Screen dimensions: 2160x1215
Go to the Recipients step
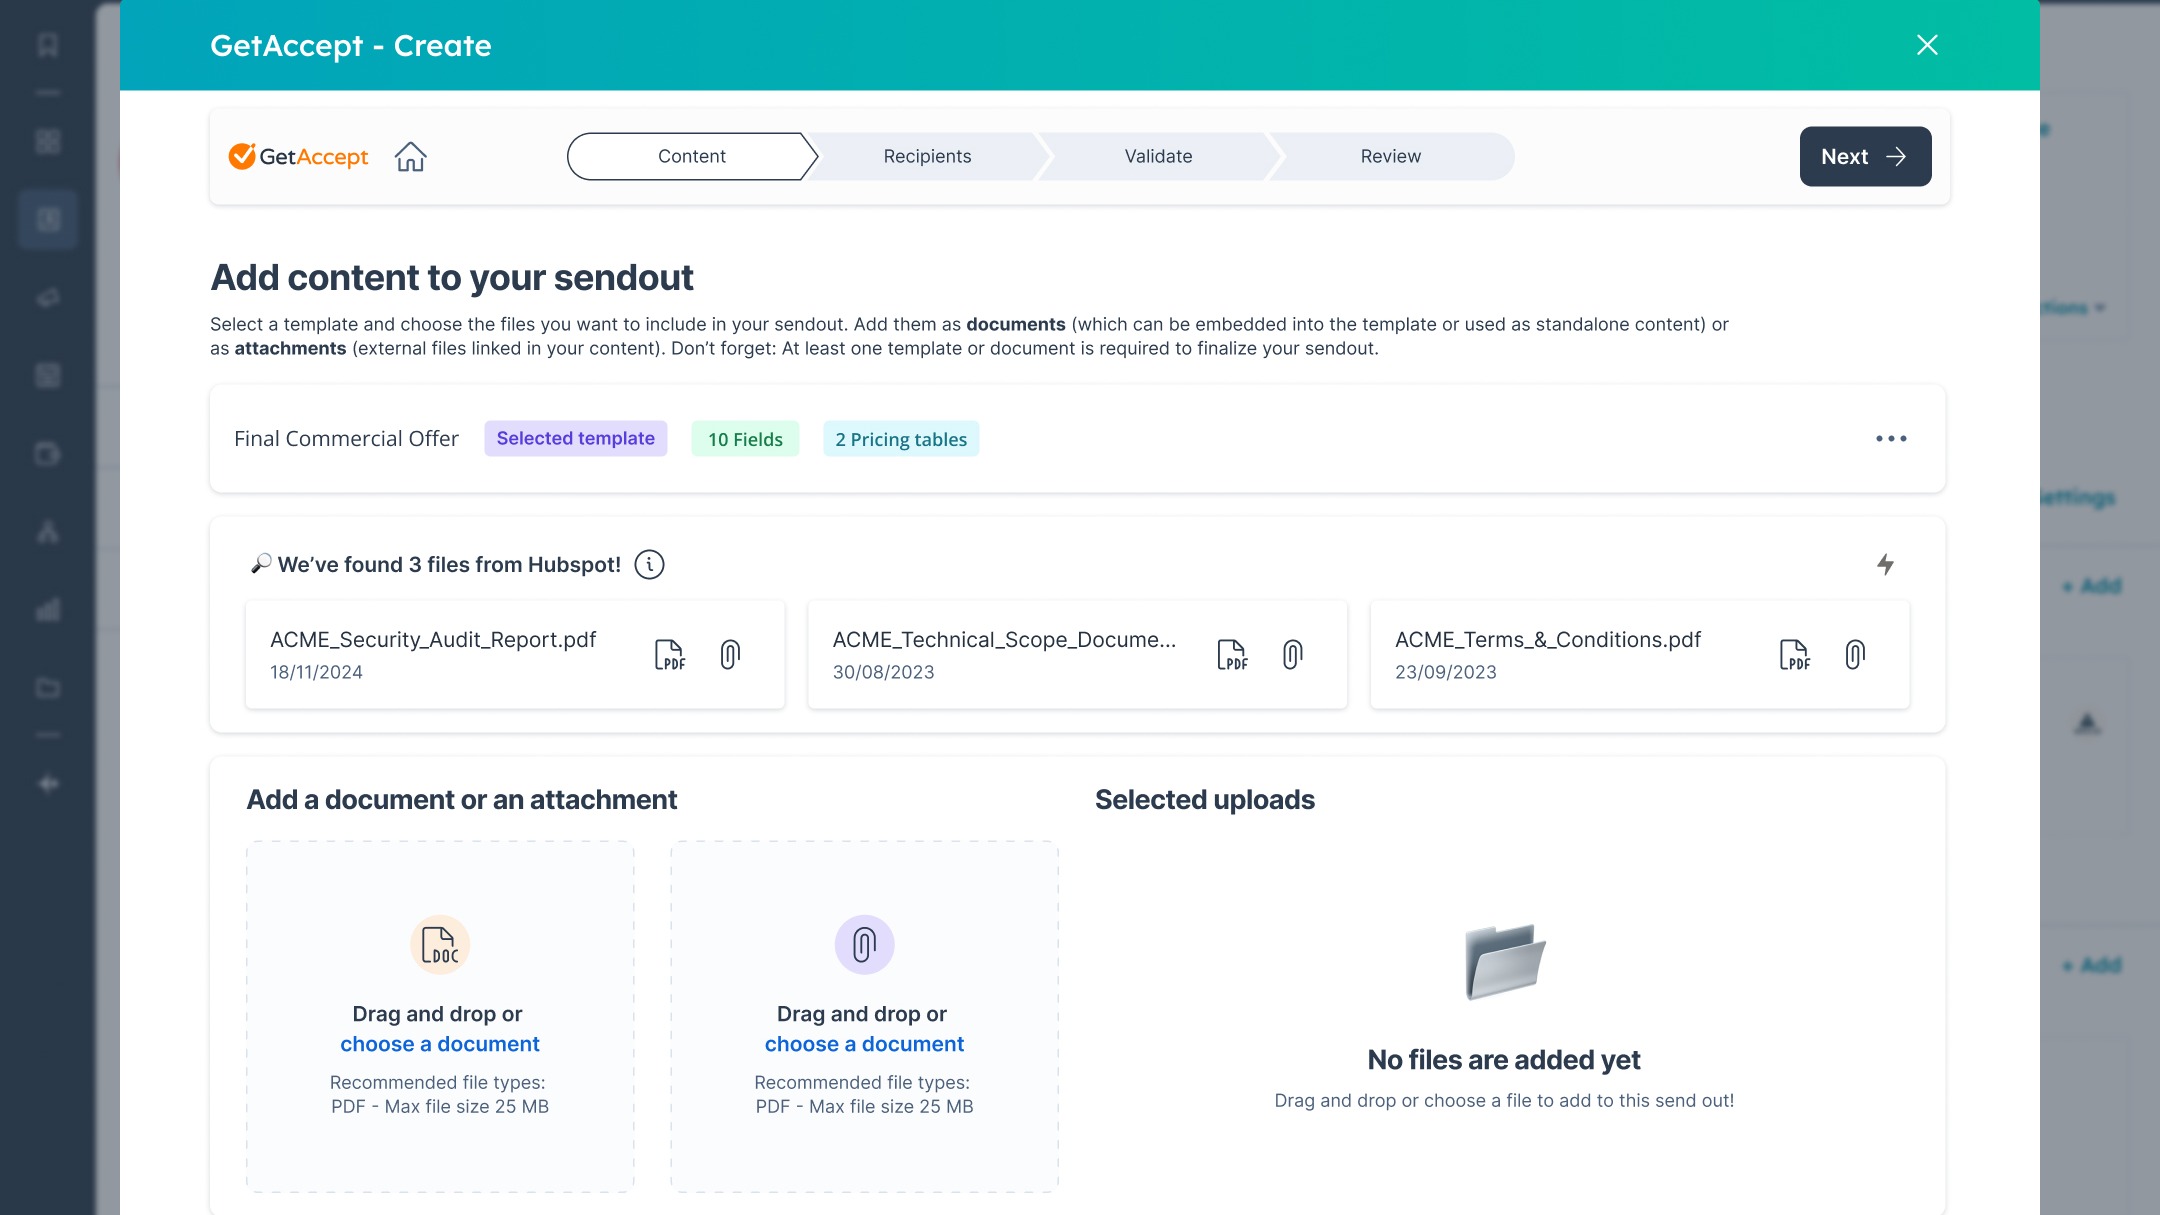tap(927, 157)
